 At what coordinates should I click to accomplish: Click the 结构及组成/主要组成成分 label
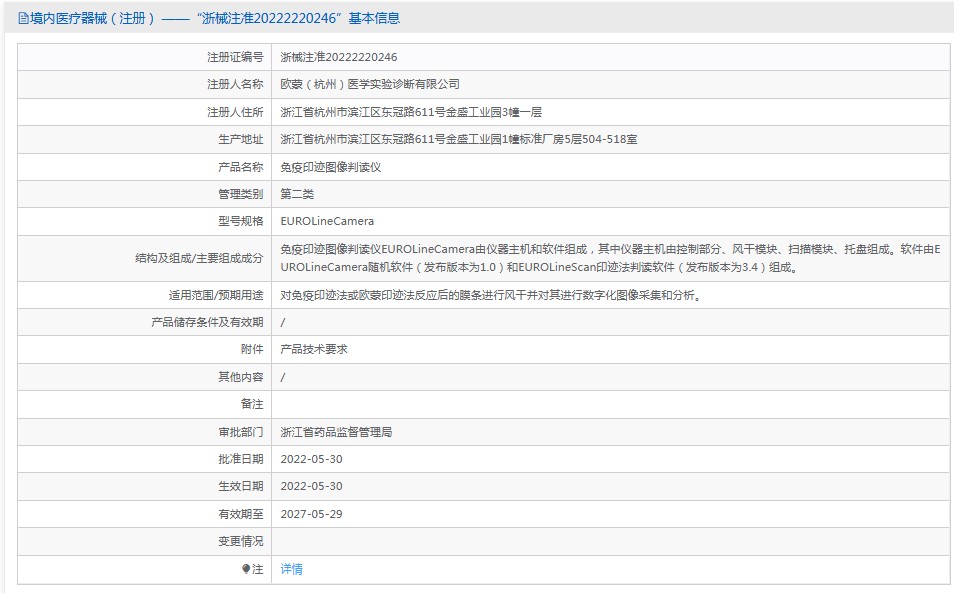[x=200, y=258]
